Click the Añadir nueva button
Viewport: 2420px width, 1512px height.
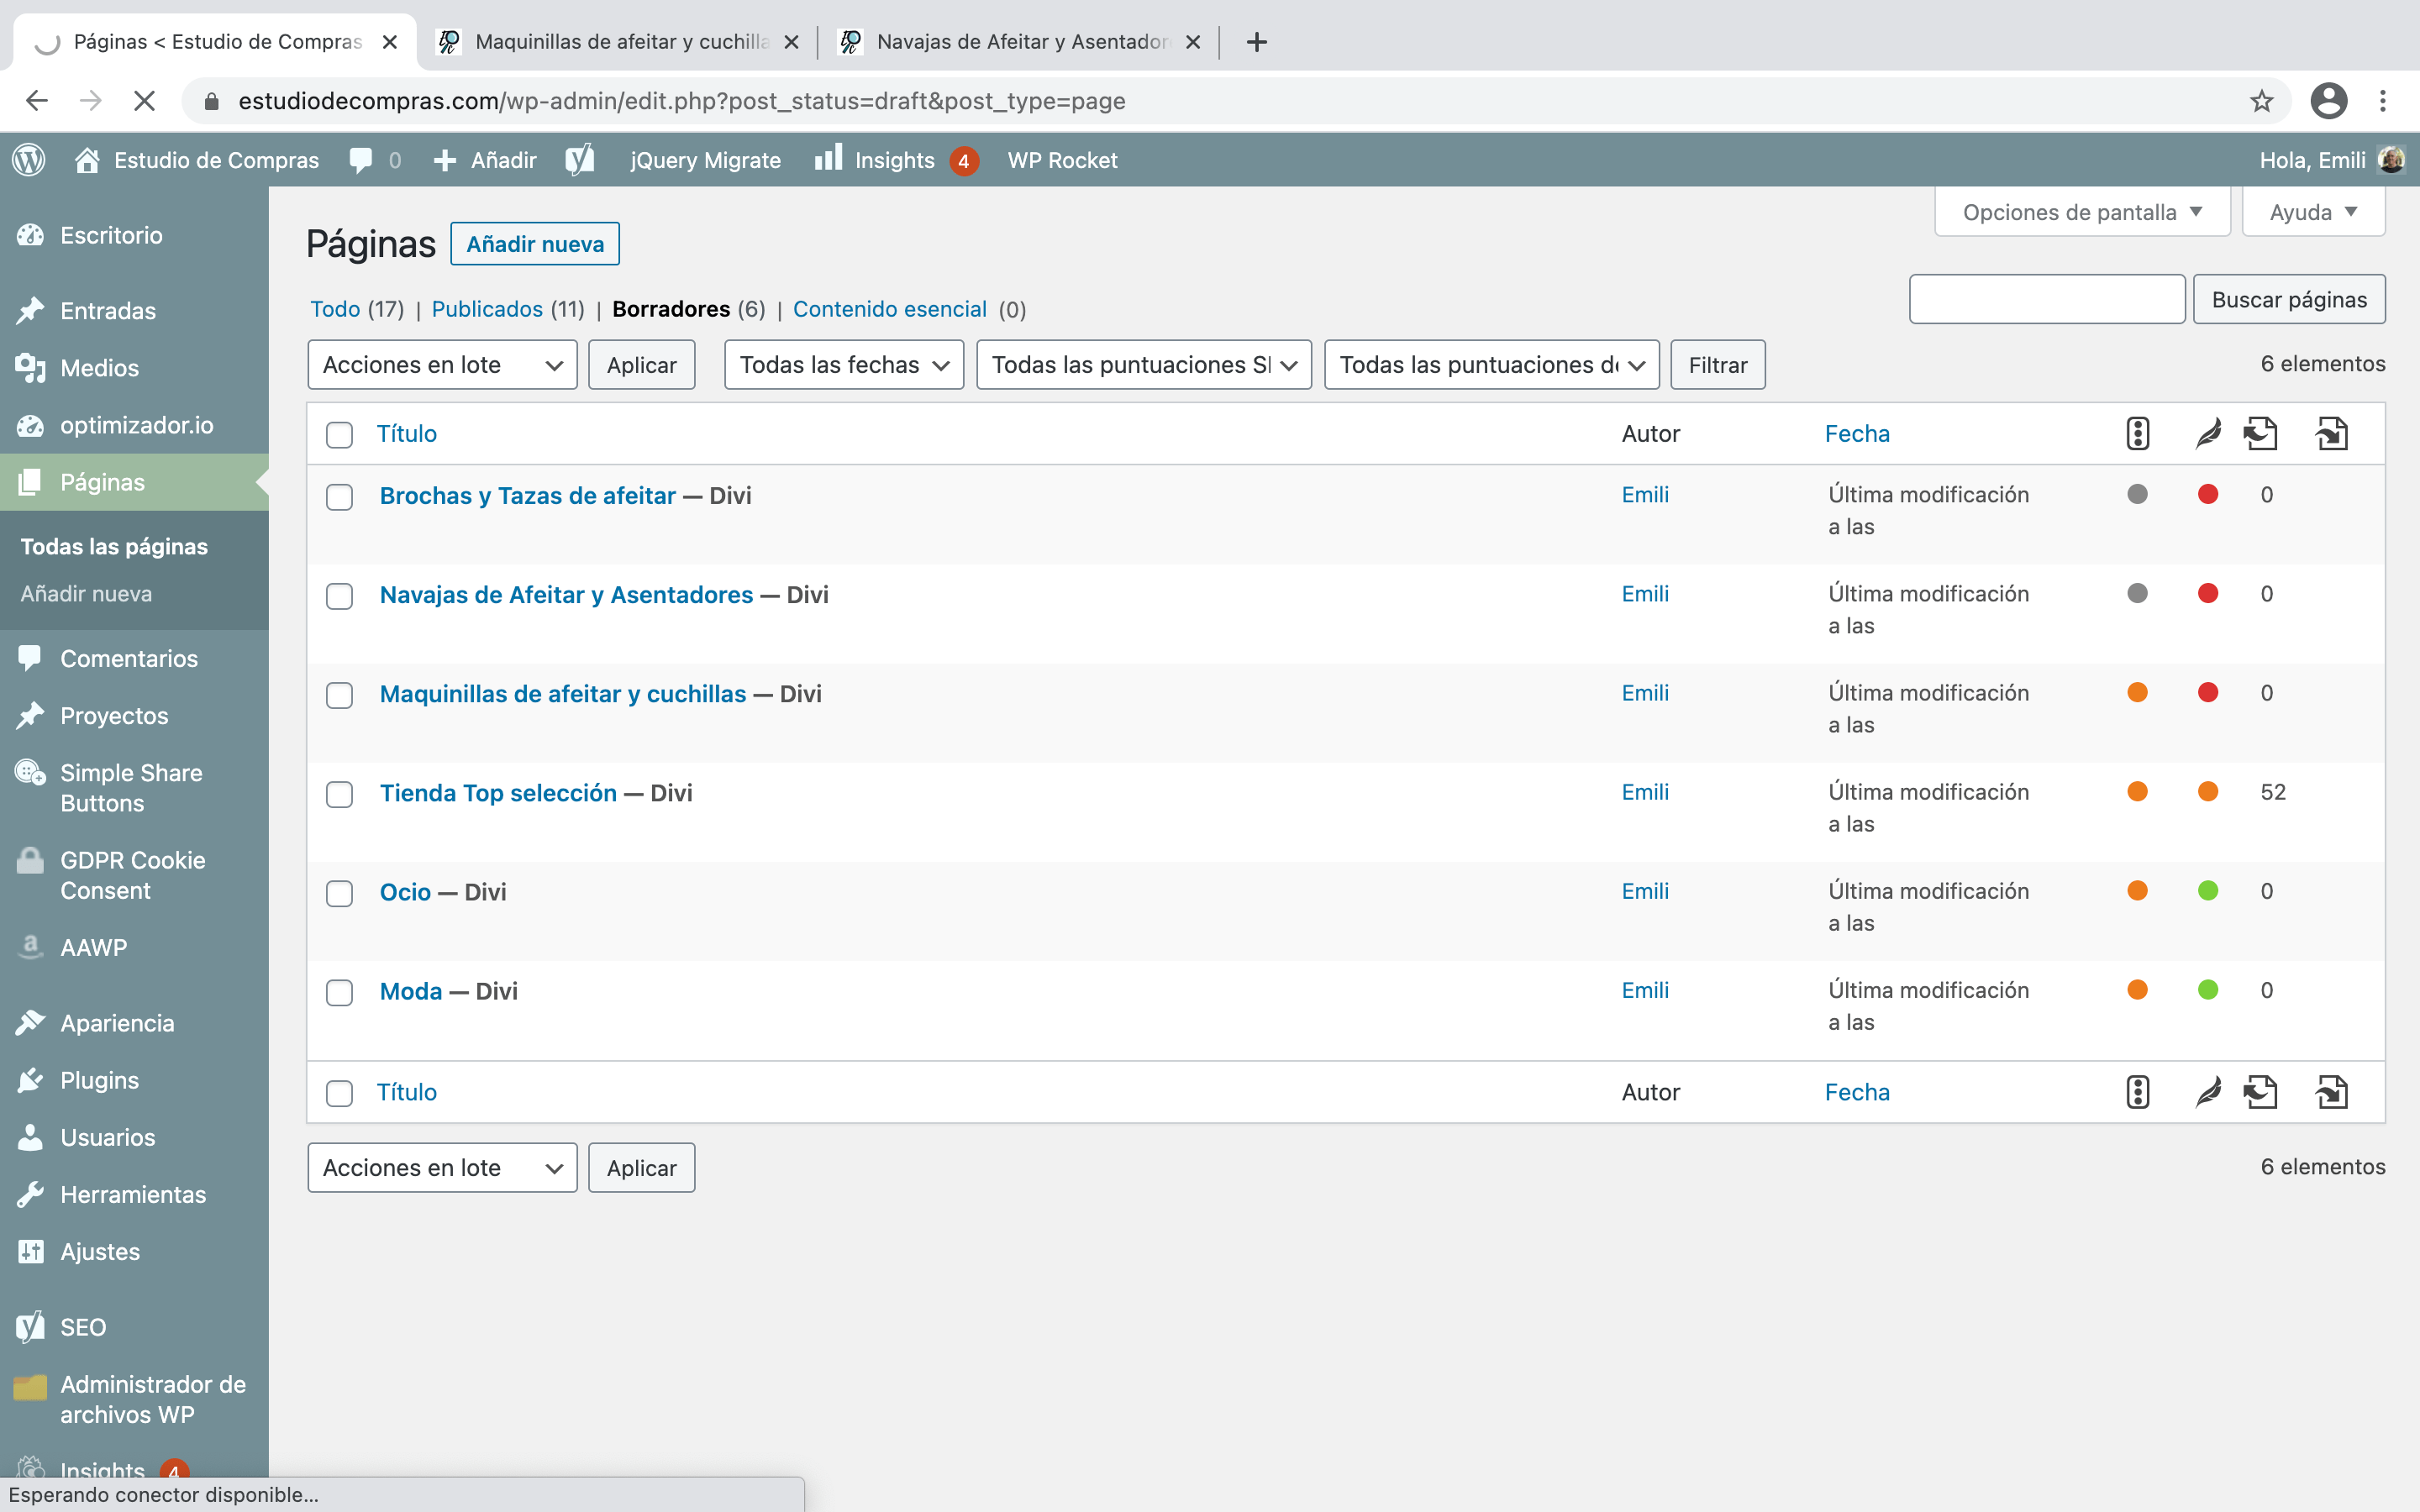[x=535, y=244]
